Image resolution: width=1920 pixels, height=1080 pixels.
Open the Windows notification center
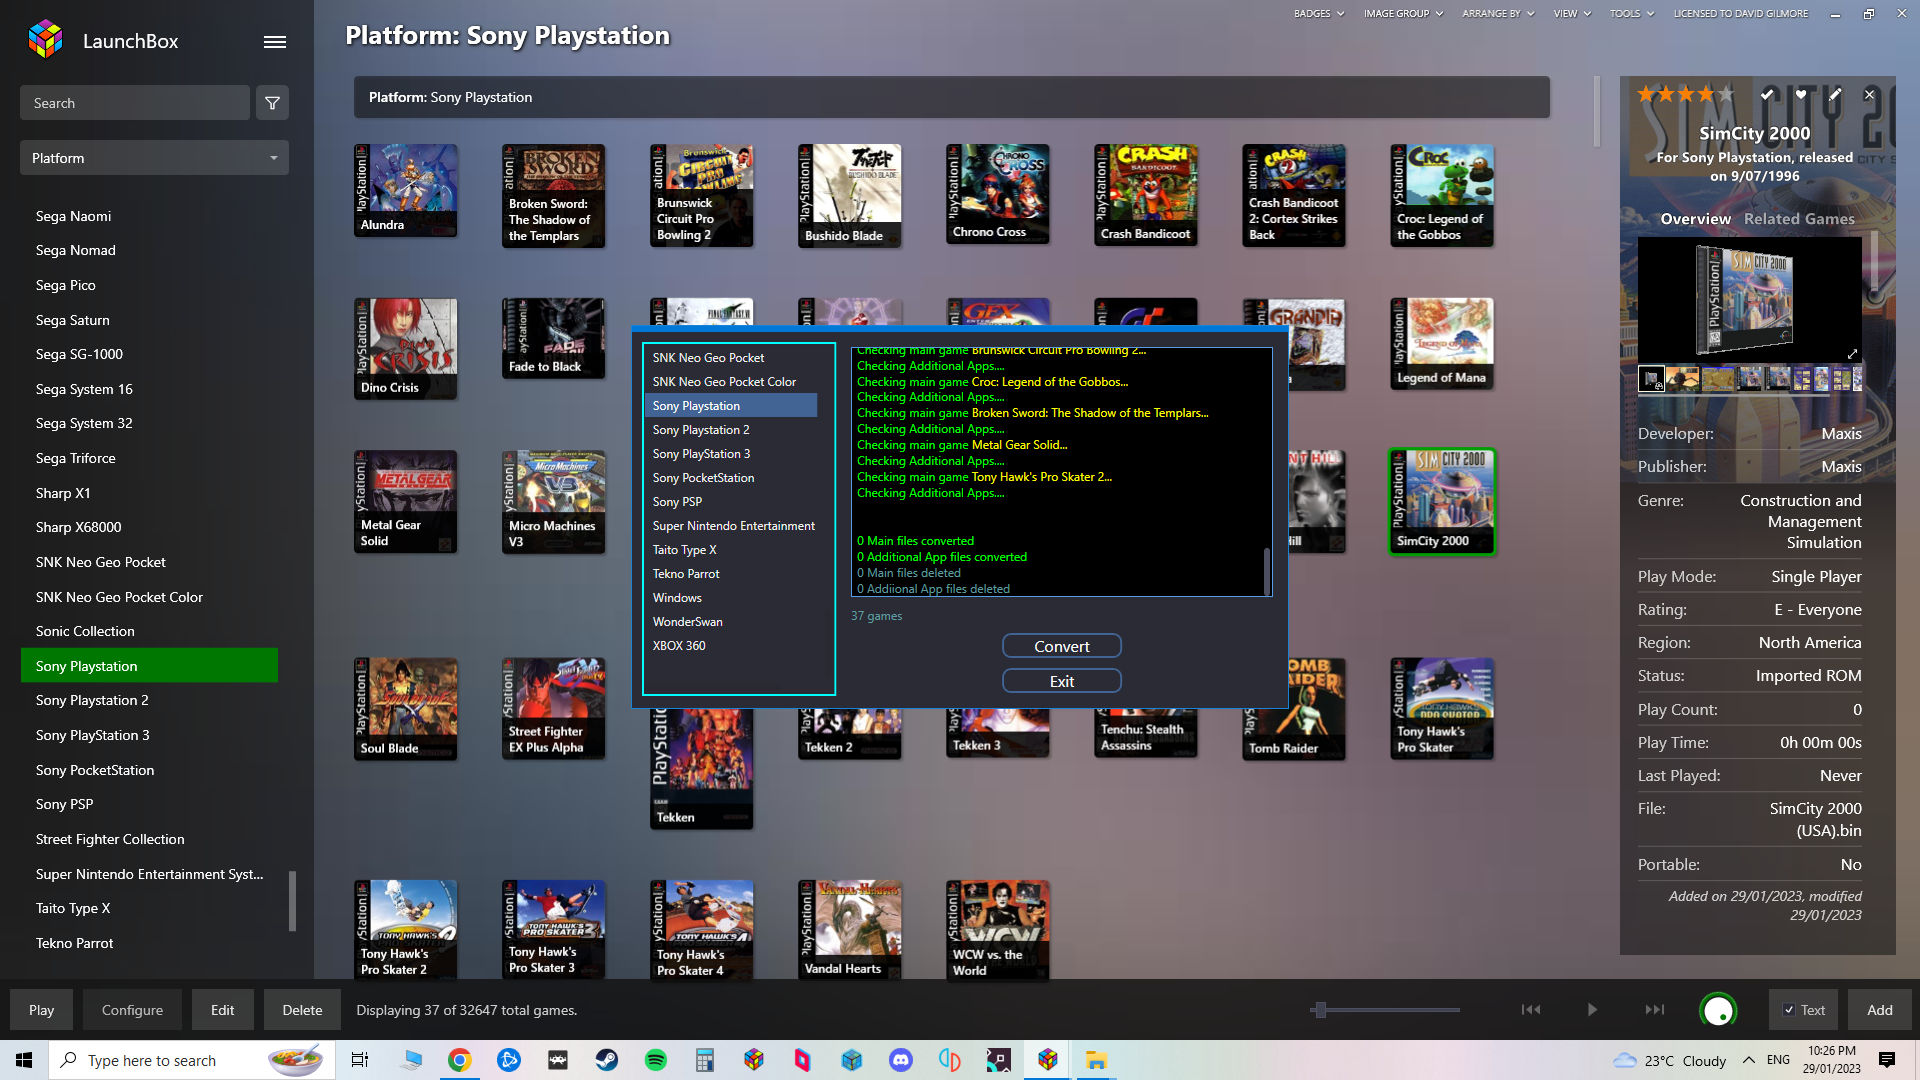coord(1887,1060)
